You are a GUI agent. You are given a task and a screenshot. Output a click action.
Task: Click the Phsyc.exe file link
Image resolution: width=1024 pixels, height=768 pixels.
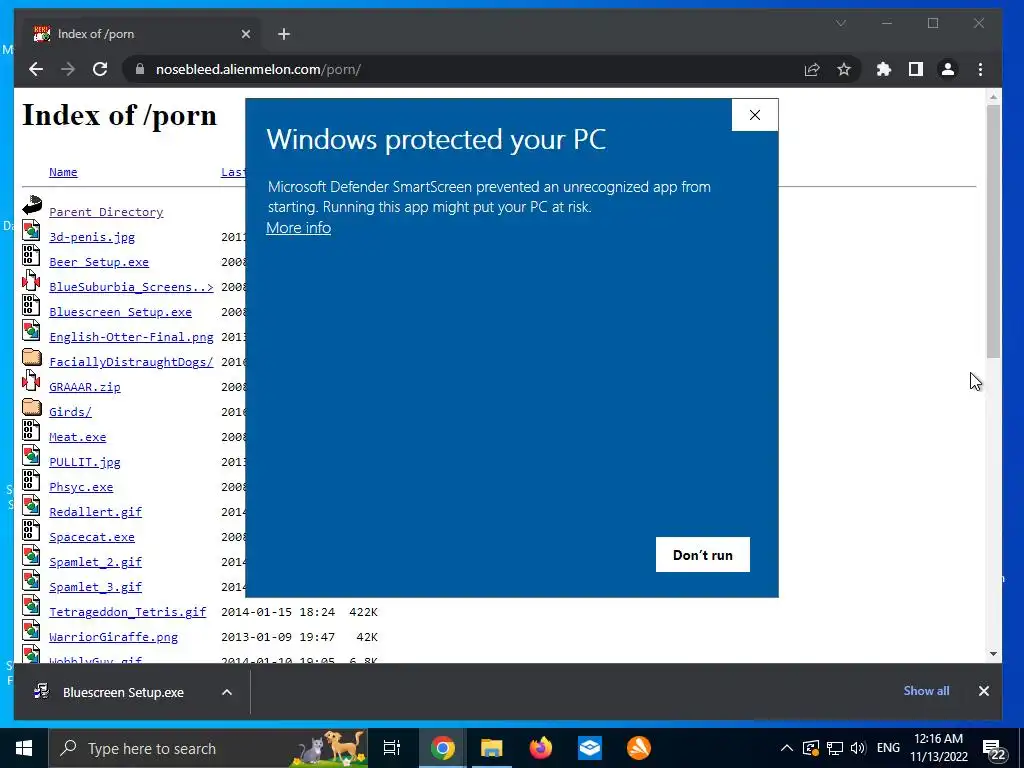pyautogui.click(x=81, y=487)
